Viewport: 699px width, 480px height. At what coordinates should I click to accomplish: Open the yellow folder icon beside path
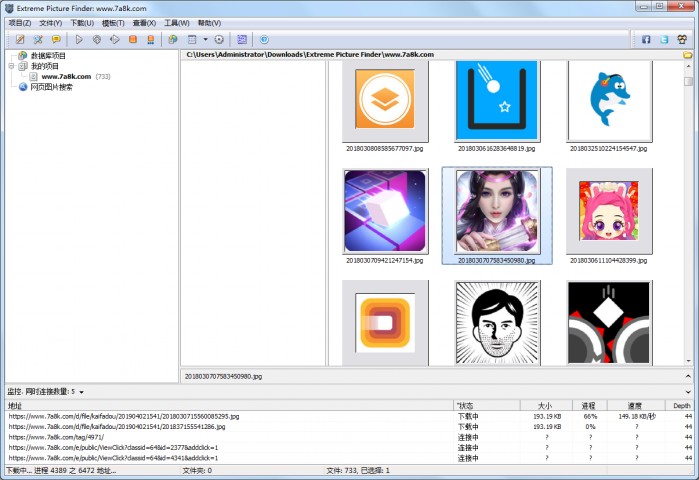click(688, 54)
